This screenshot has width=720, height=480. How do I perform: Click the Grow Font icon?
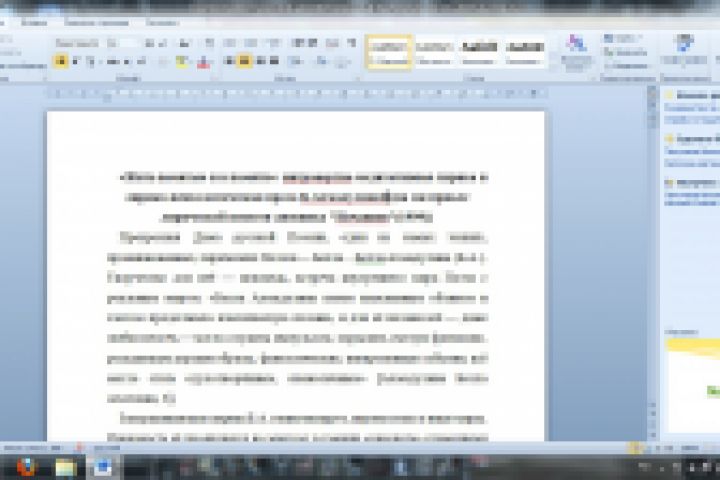(x=150, y=43)
